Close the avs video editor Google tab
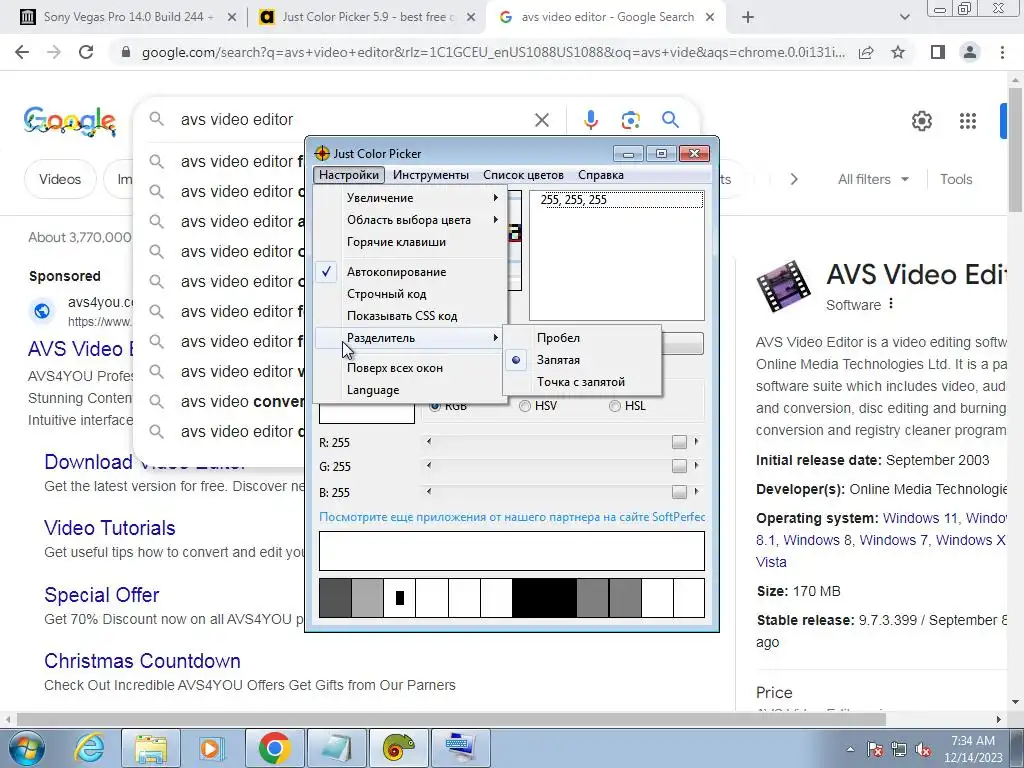 (711, 18)
